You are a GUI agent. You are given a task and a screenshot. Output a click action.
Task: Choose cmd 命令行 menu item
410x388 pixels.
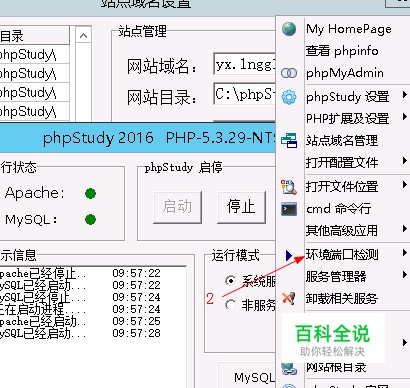click(338, 209)
